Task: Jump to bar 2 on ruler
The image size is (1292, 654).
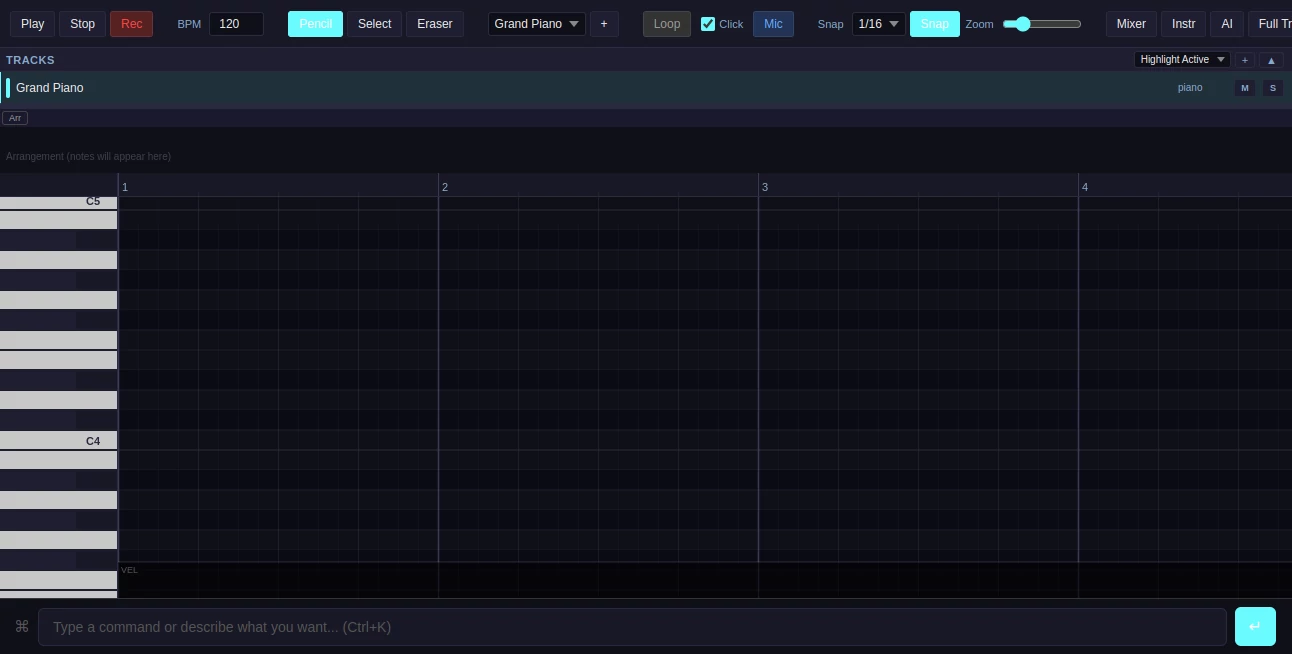Action: point(445,187)
